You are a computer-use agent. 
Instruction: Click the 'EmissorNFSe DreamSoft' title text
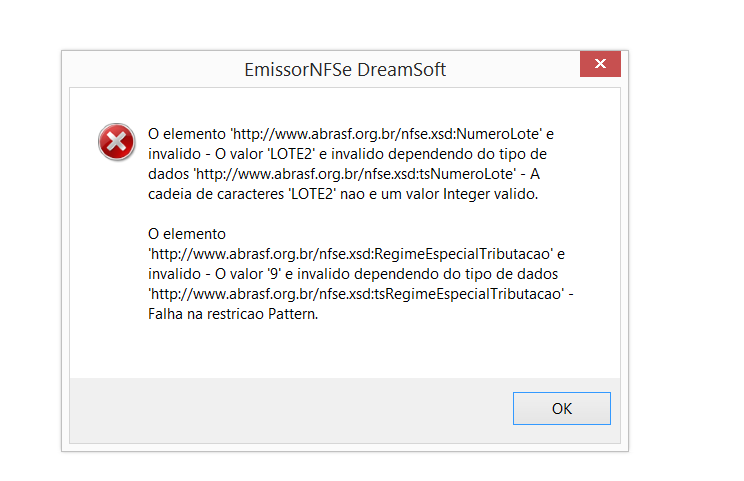pyautogui.click(x=345, y=70)
